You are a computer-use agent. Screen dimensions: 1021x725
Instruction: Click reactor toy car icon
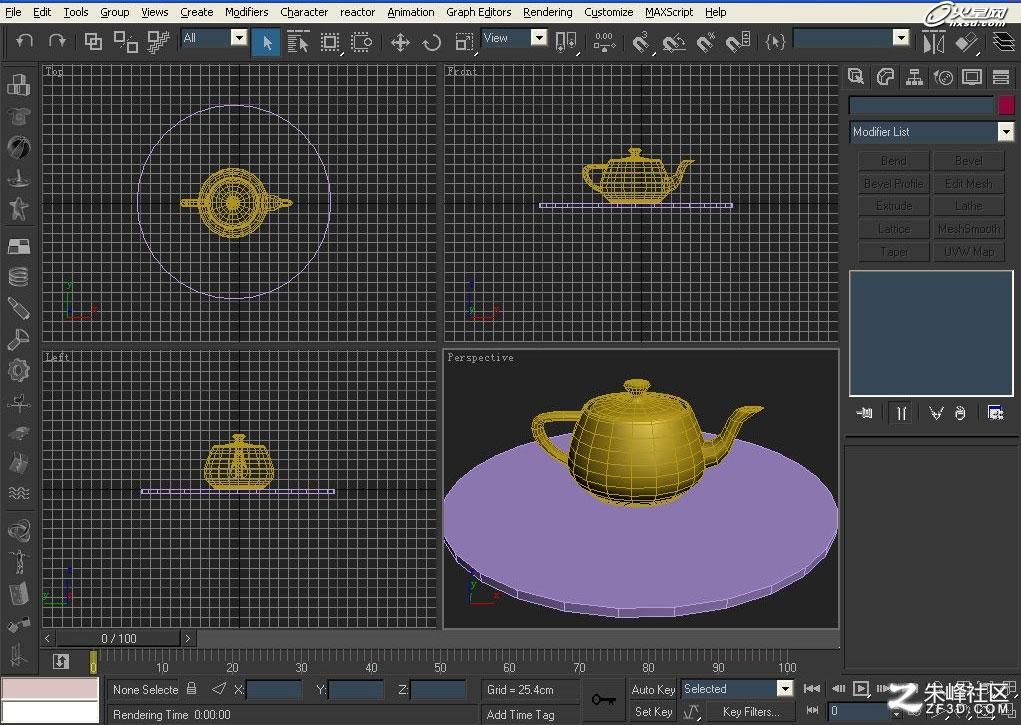[x=19, y=432]
